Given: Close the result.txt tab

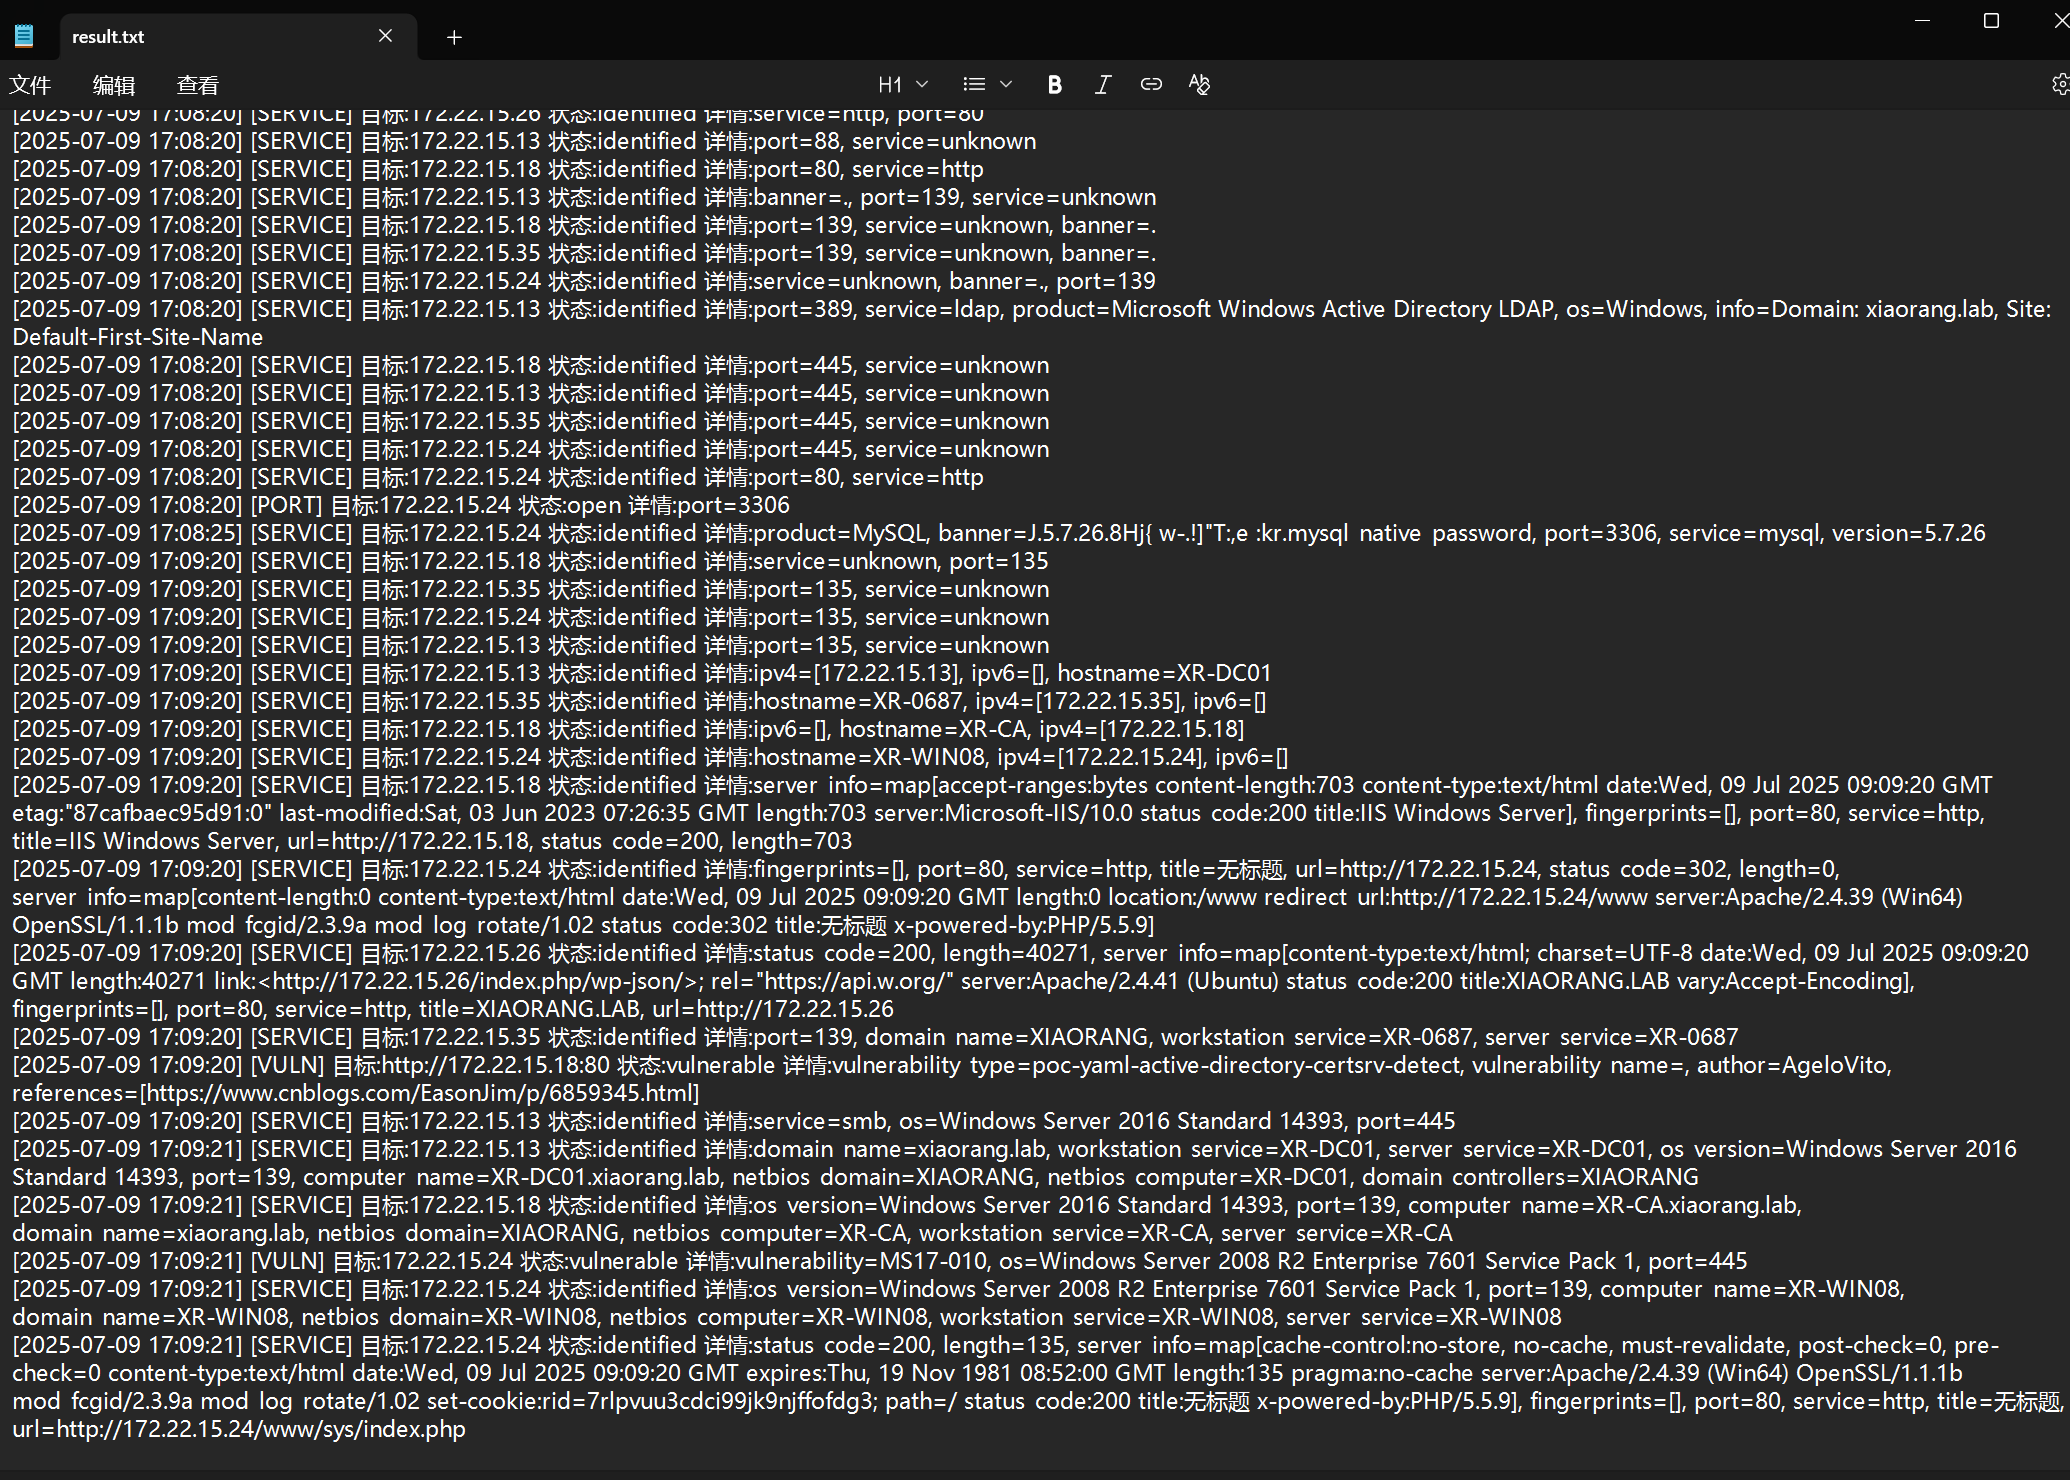Looking at the screenshot, I should click(x=385, y=37).
